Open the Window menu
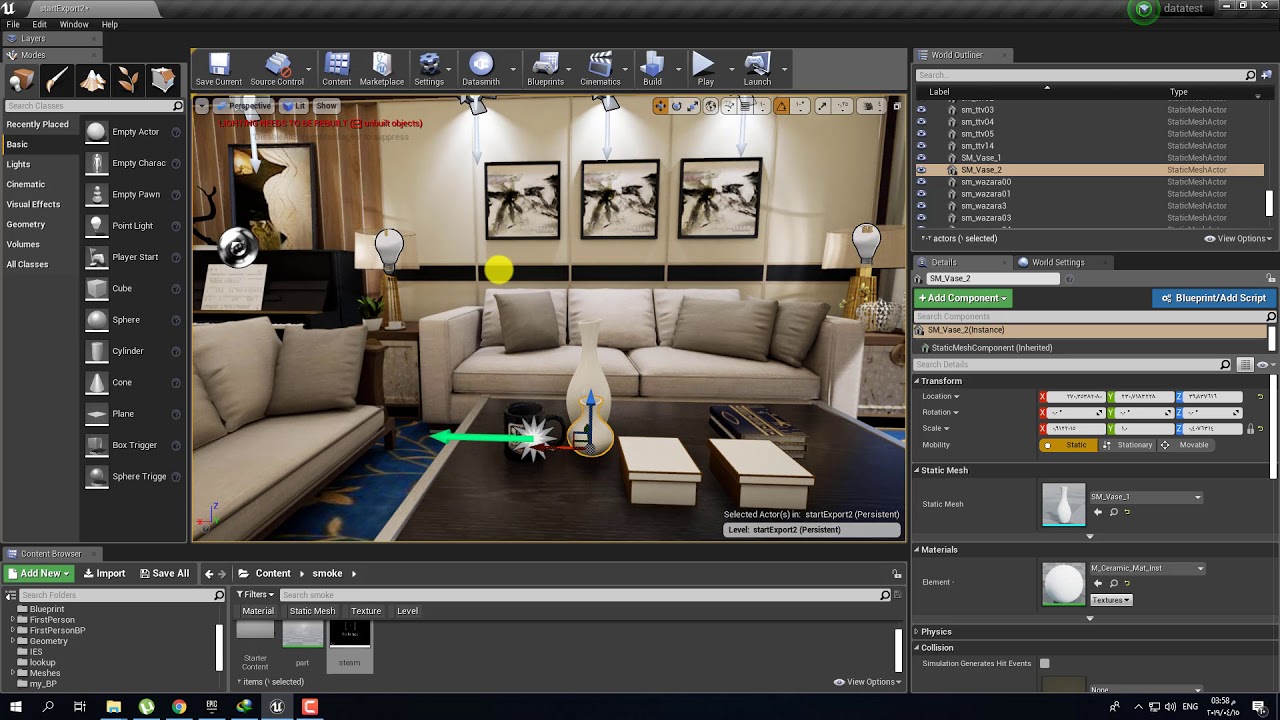This screenshot has height=720, width=1280. pos(74,24)
